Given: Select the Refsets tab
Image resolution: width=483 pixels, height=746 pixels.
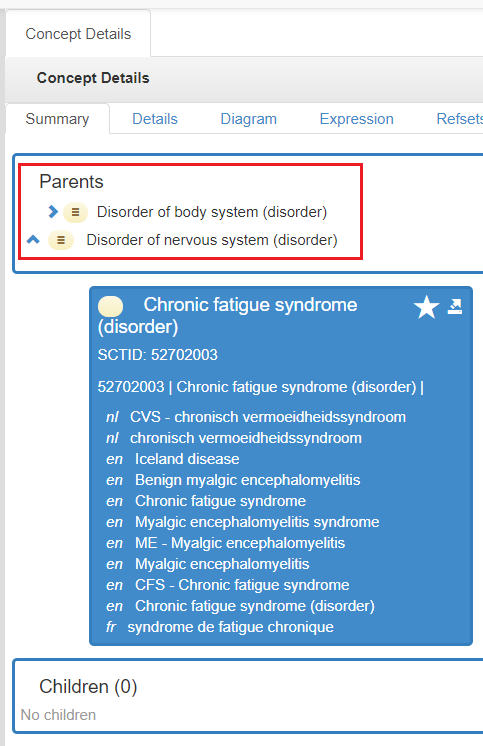Looking at the screenshot, I should click(x=459, y=119).
